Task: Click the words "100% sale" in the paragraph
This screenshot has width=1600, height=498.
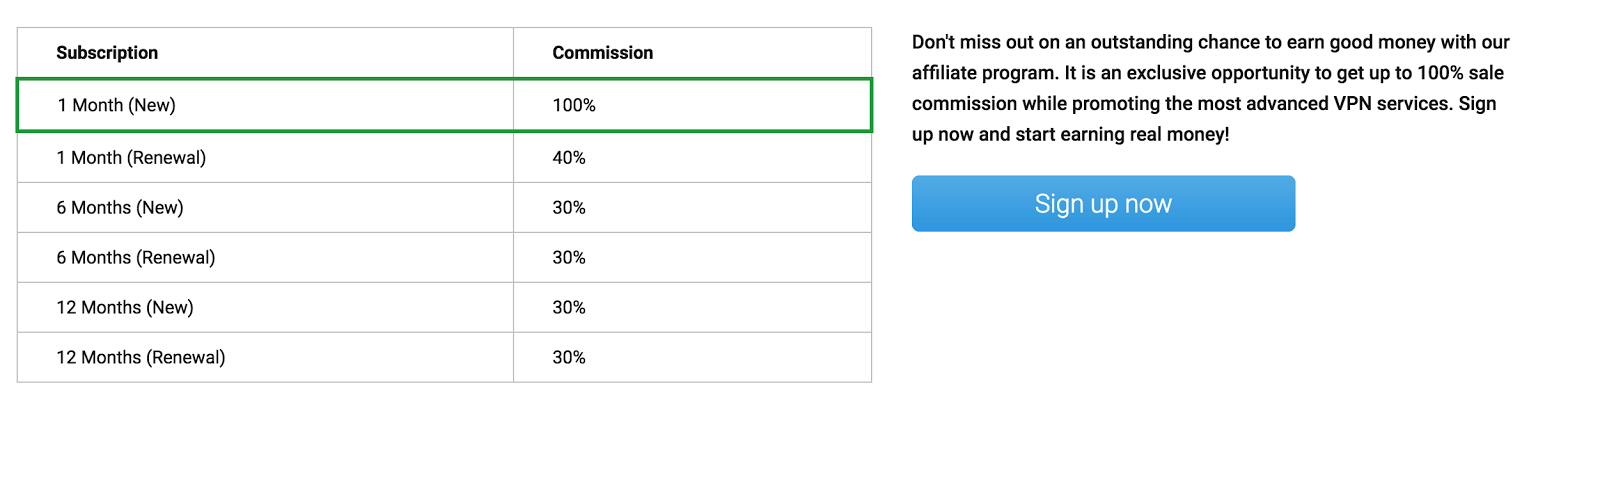Action: [x=1460, y=73]
